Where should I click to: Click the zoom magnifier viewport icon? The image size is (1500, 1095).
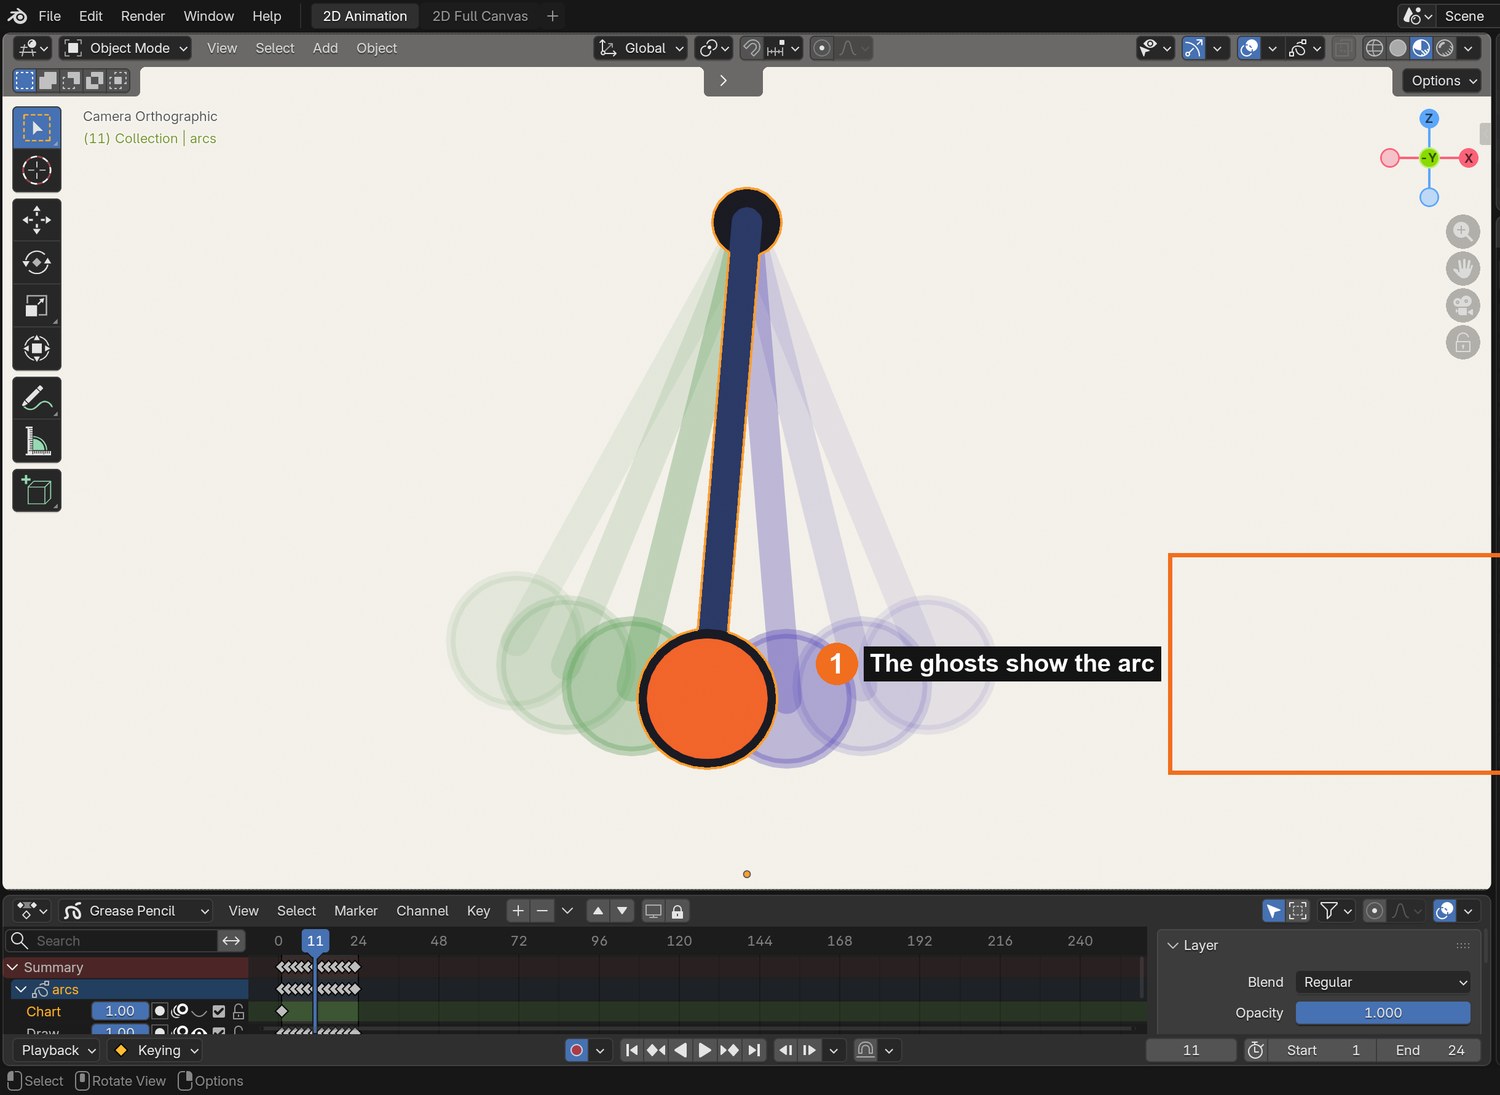point(1462,232)
